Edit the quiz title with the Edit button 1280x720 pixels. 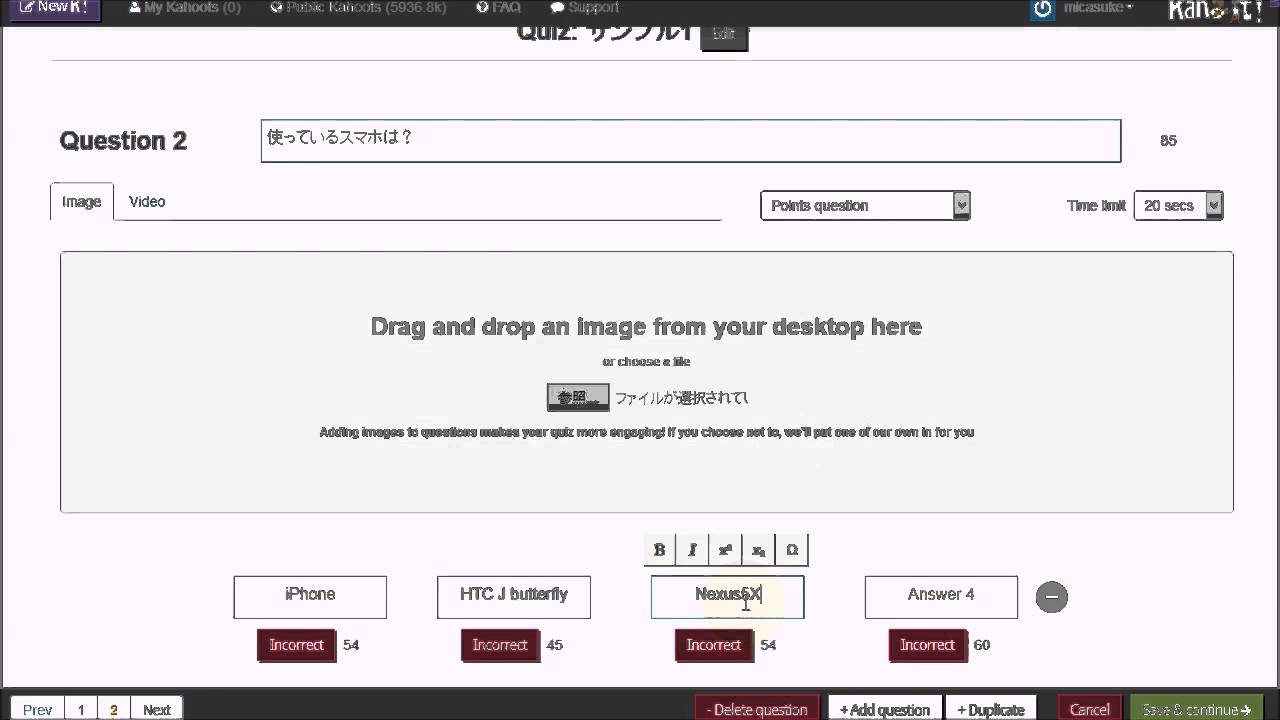pos(724,34)
